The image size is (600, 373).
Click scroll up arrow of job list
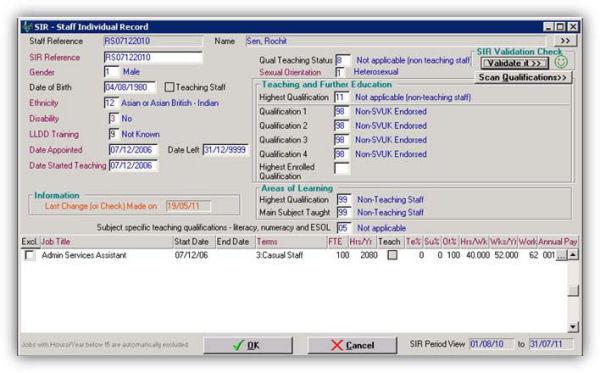[573, 254]
